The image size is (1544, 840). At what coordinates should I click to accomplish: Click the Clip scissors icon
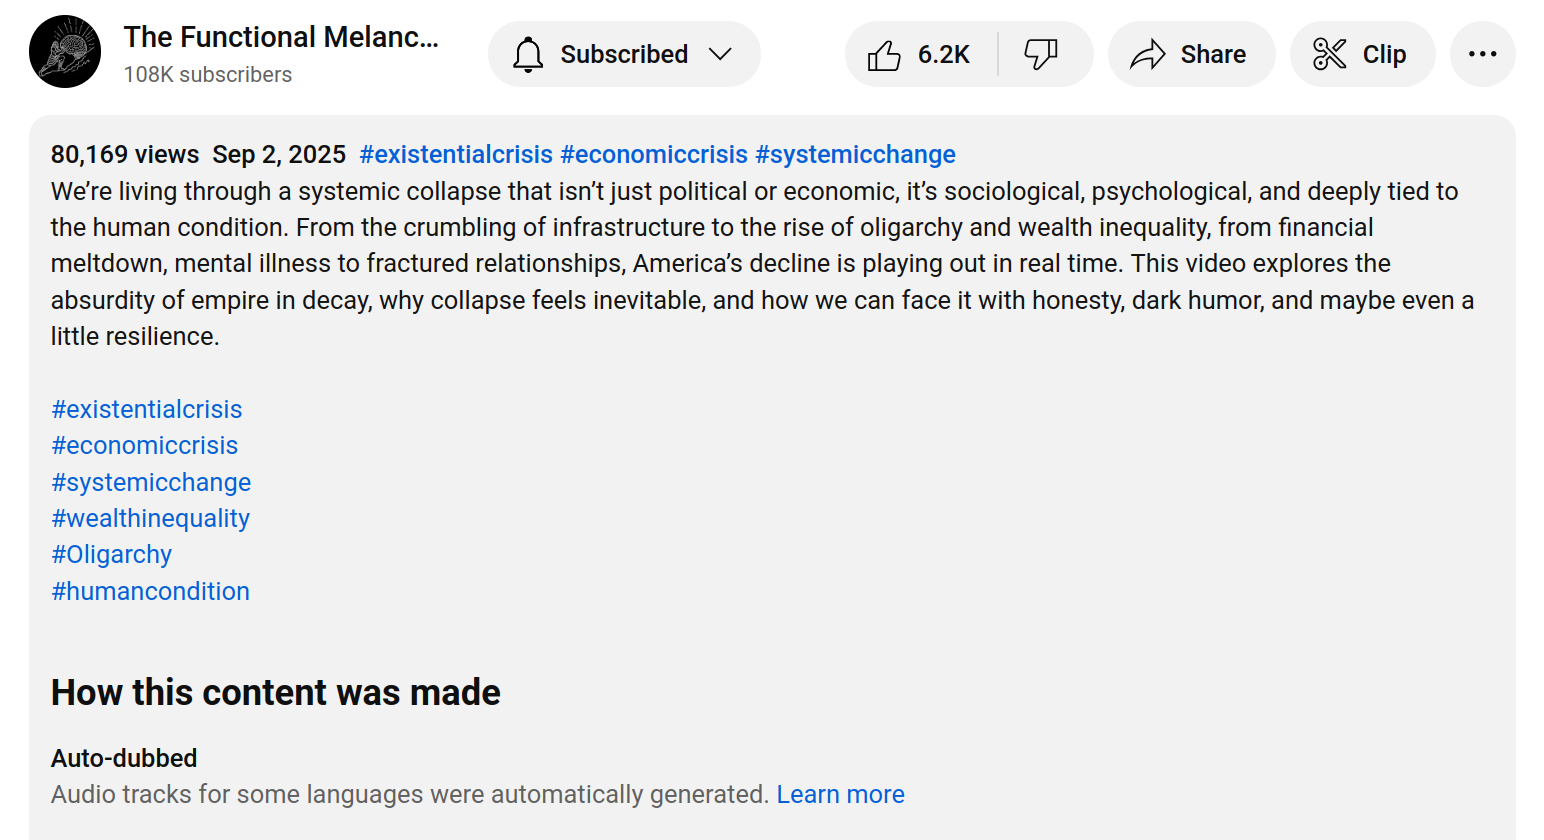1329,54
